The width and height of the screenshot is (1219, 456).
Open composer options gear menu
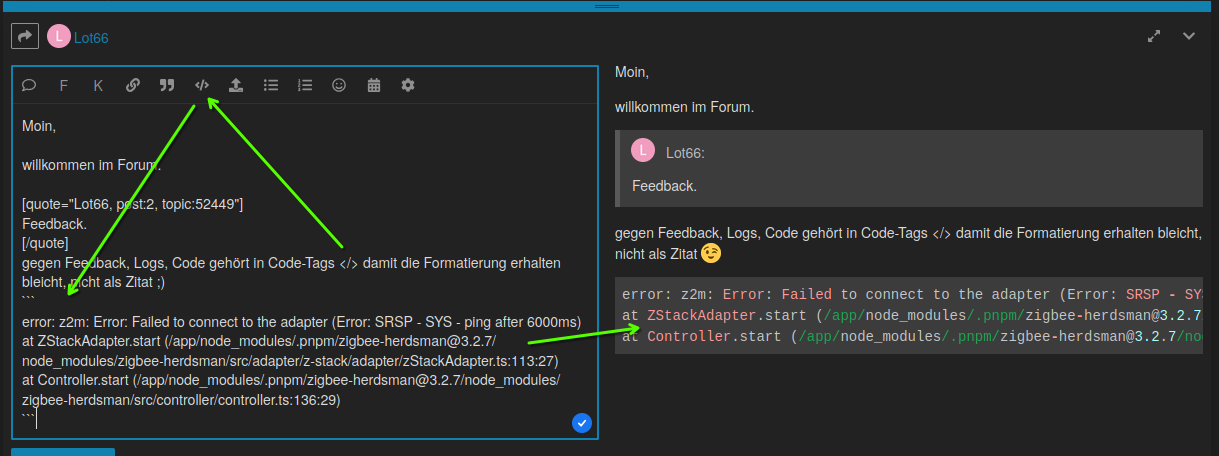click(408, 85)
